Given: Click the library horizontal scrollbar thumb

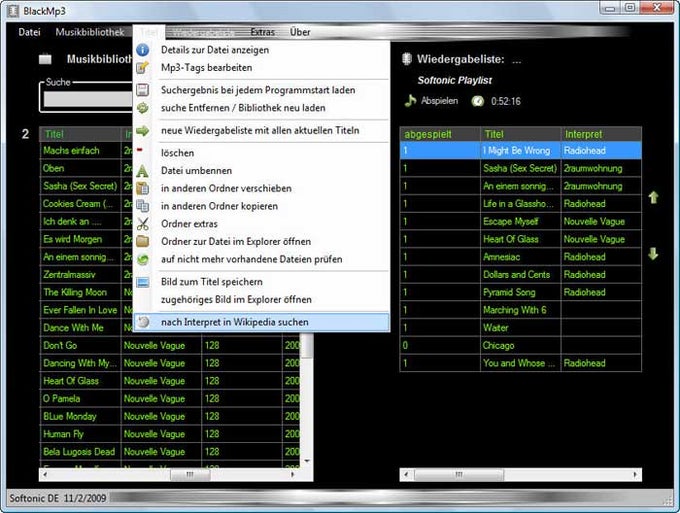Looking at the screenshot, I should pos(190,474).
